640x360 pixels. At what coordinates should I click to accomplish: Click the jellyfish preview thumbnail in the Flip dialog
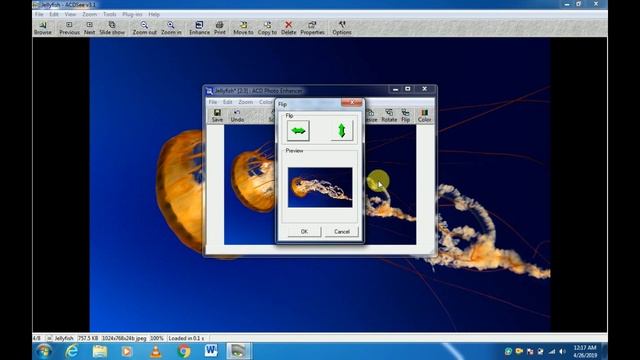pos(320,187)
